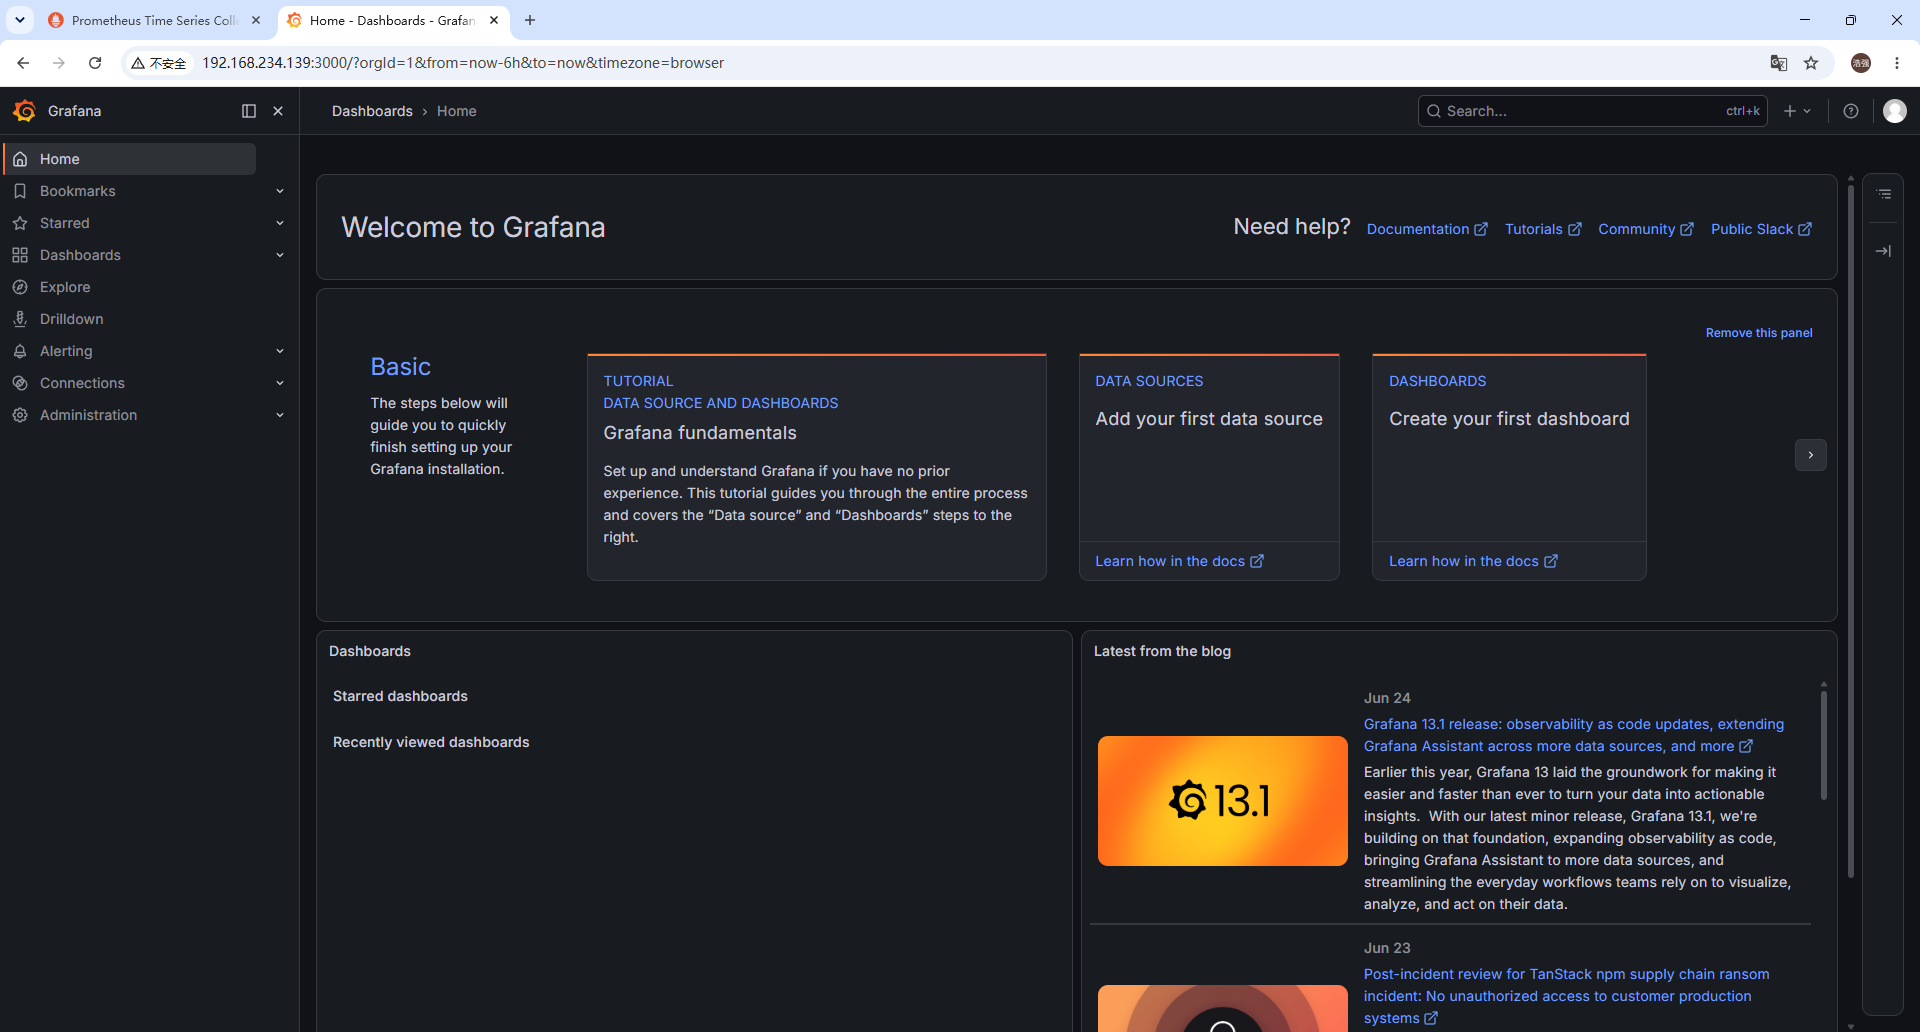The image size is (1920, 1032).
Task: Open Learn how in docs under Dashboards
Action: click(1473, 561)
